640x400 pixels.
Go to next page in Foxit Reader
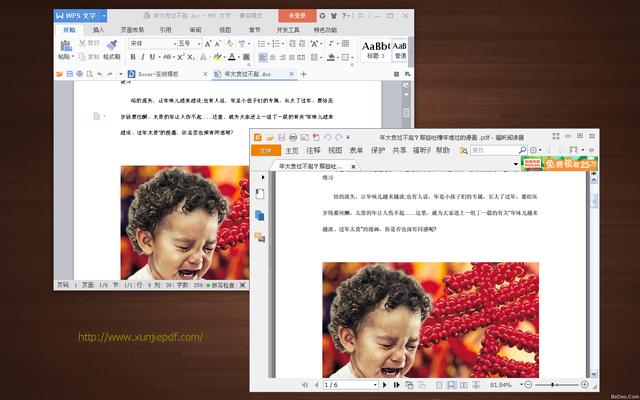(x=384, y=385)
